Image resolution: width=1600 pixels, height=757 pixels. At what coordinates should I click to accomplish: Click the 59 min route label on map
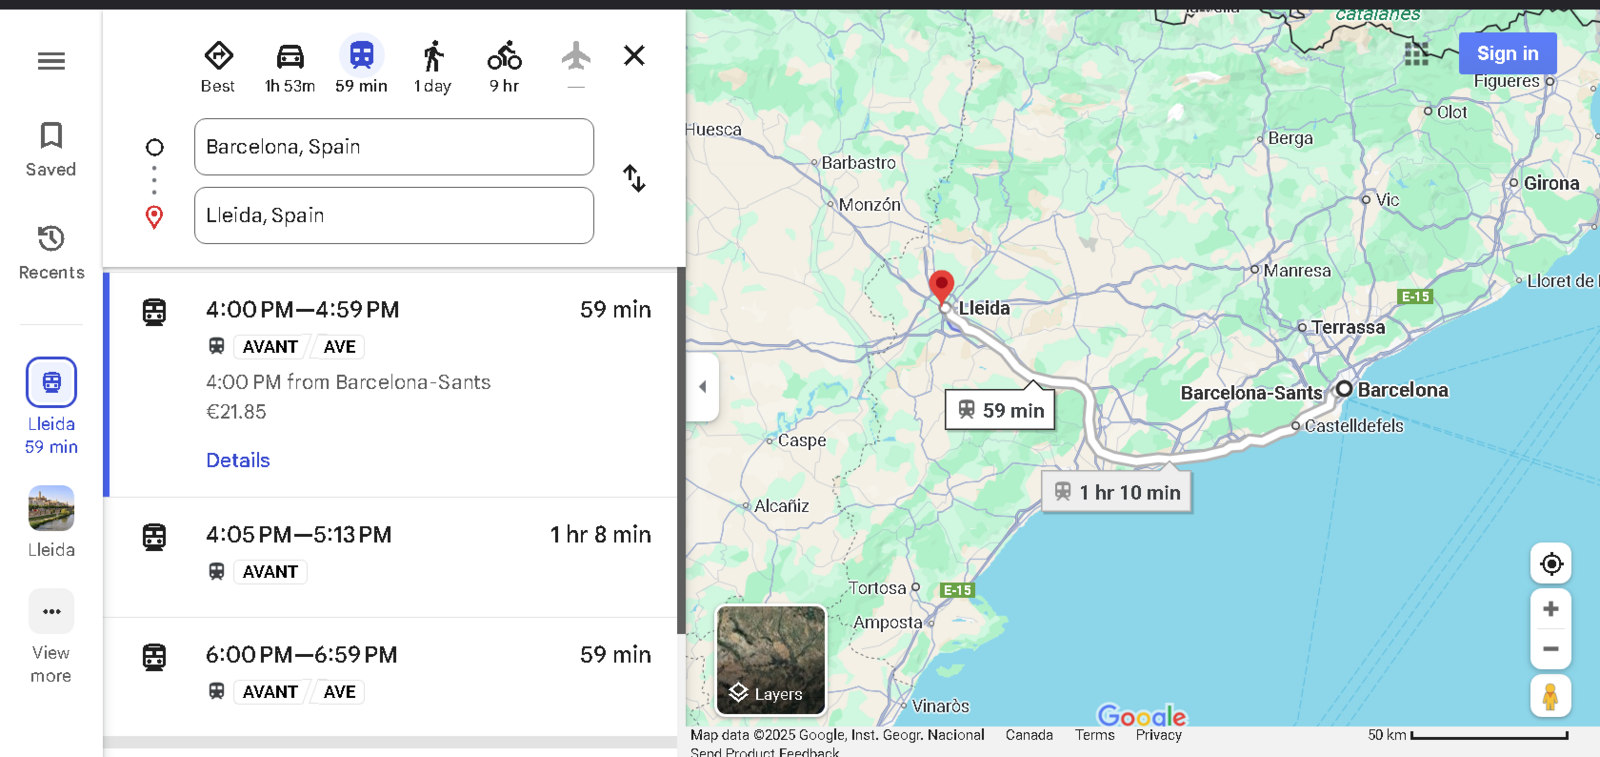[x=1000, y=410]
